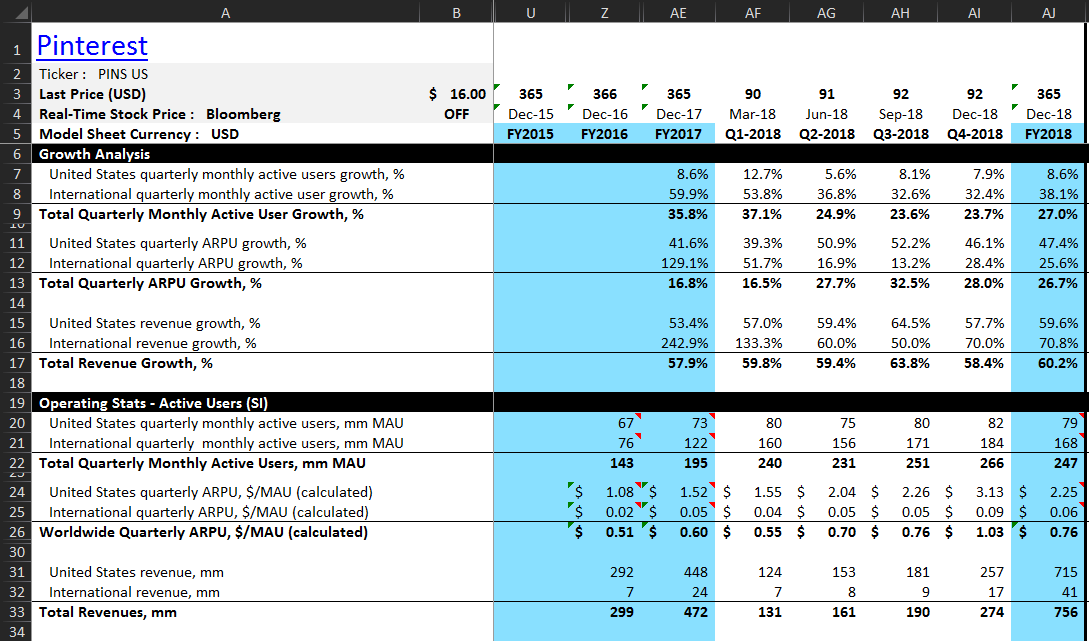Click the OFF real-time stock price cell
Viewport: 1089px width, 641px height.
(x=456, y=114)
